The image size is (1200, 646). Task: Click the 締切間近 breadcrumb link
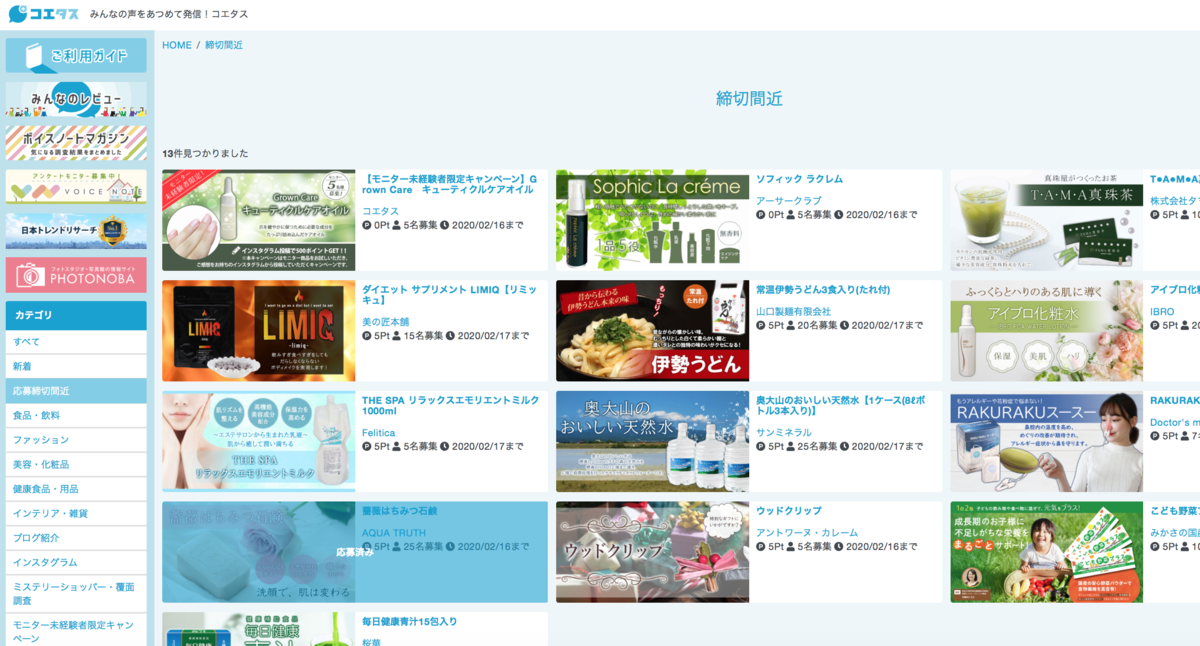[x=224, y=45]
